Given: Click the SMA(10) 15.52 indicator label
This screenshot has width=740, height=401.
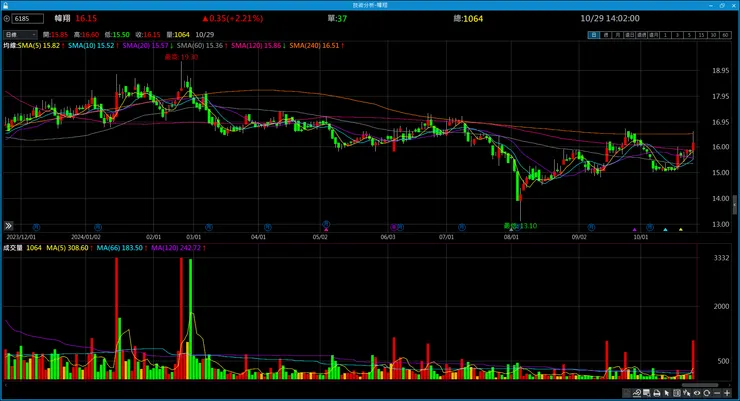Looking at the screenshot, I should click(91, 46).
